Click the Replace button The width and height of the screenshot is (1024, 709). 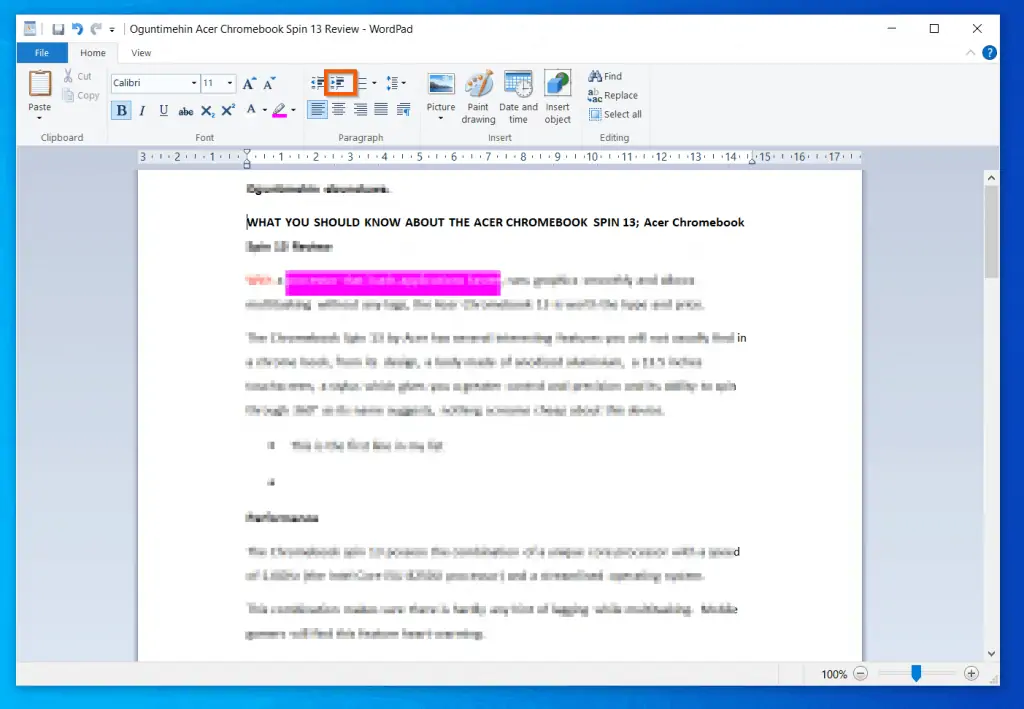(613, 95)
